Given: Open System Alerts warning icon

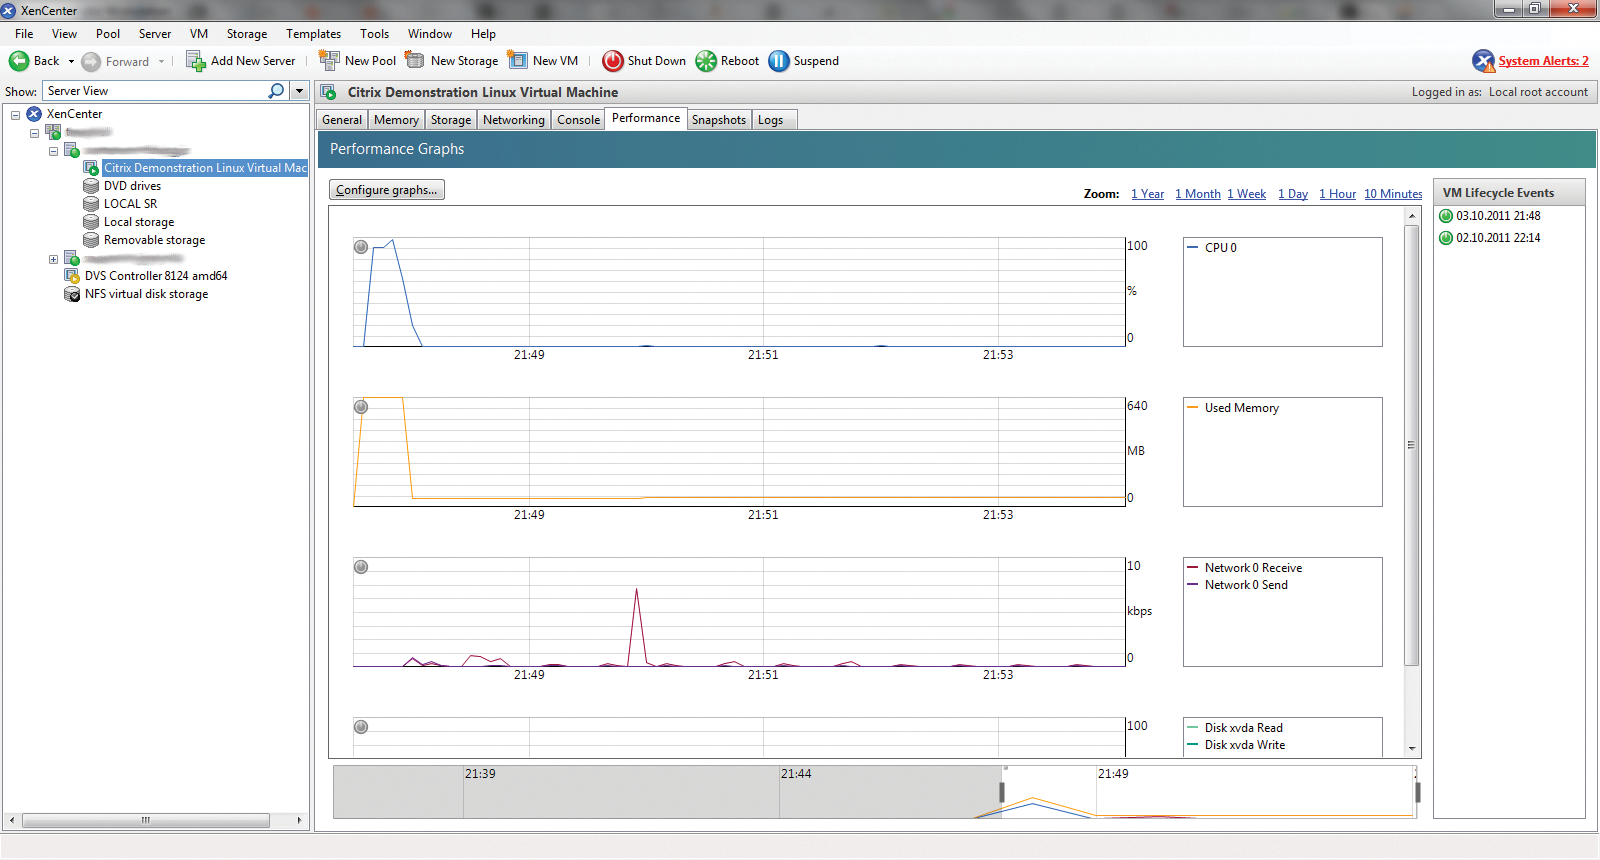Looking at the screenshot, I should [x=1483, y=61].
